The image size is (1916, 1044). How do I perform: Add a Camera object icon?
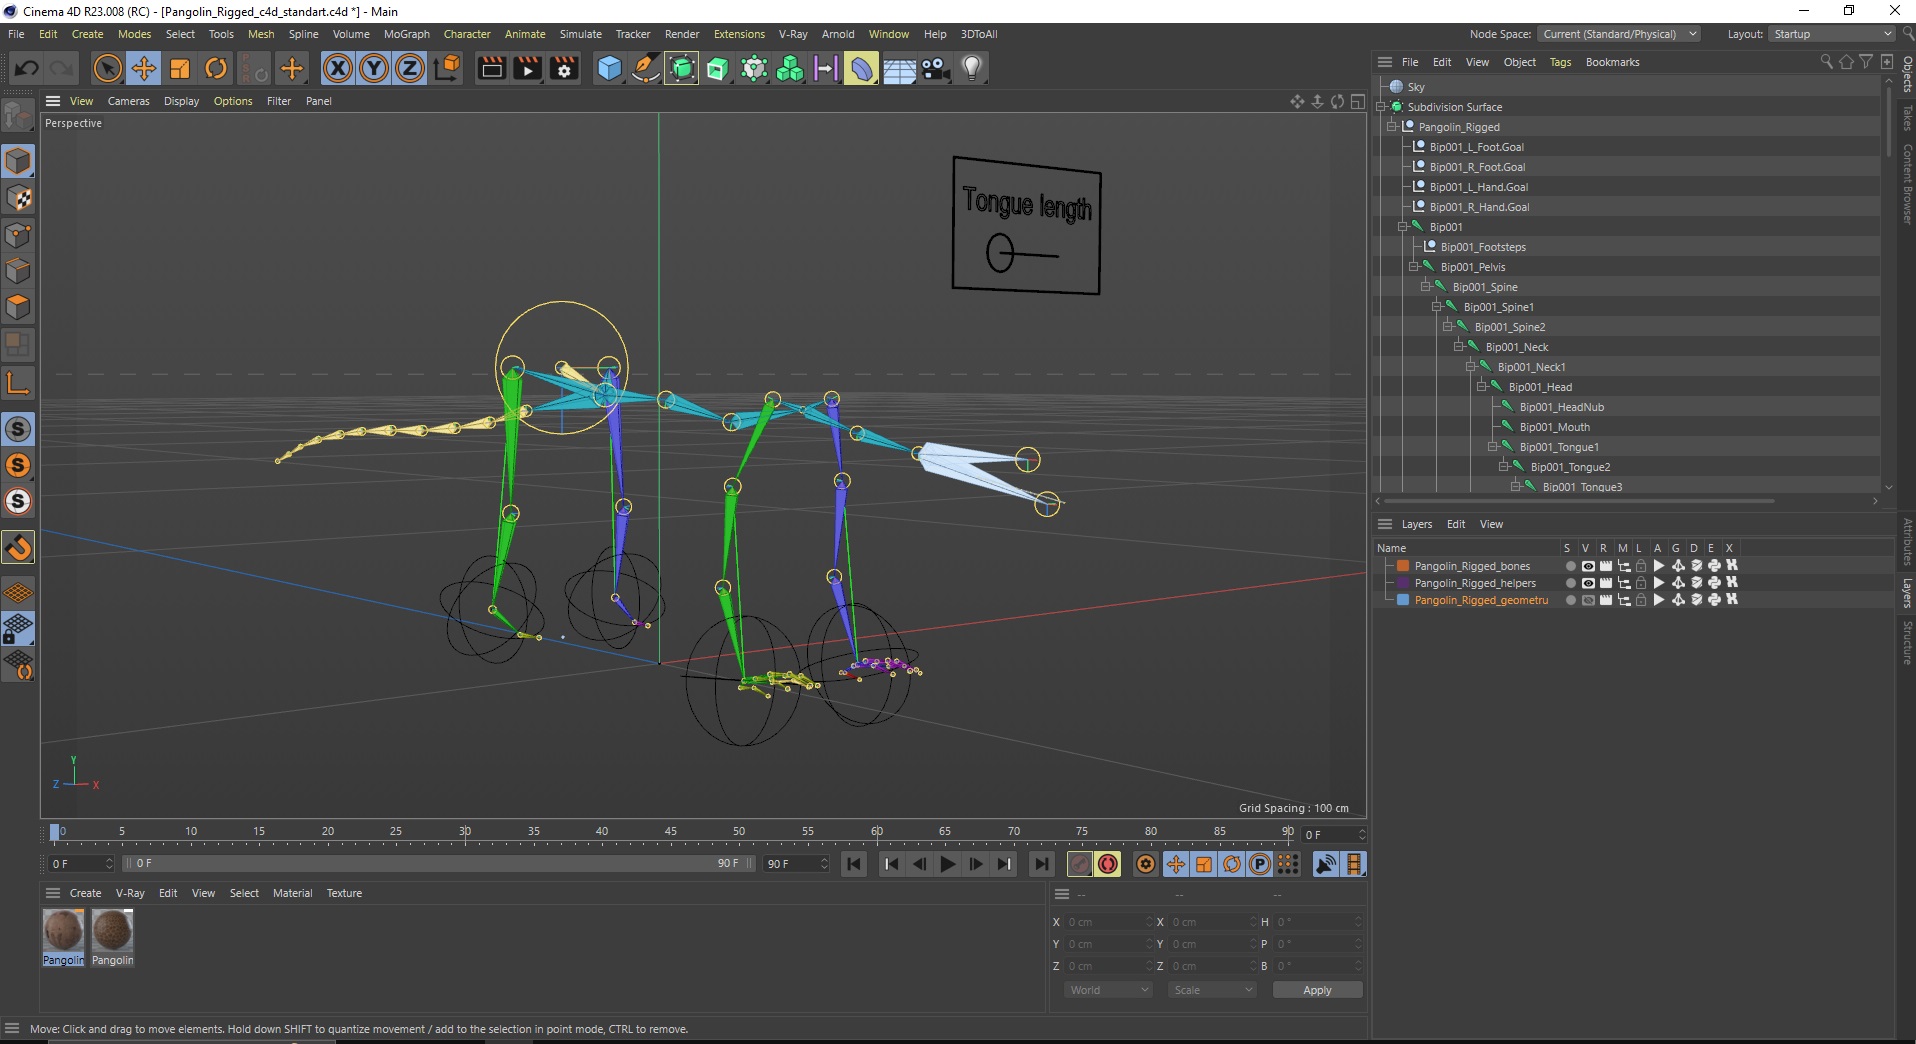(x=935, y=68)
